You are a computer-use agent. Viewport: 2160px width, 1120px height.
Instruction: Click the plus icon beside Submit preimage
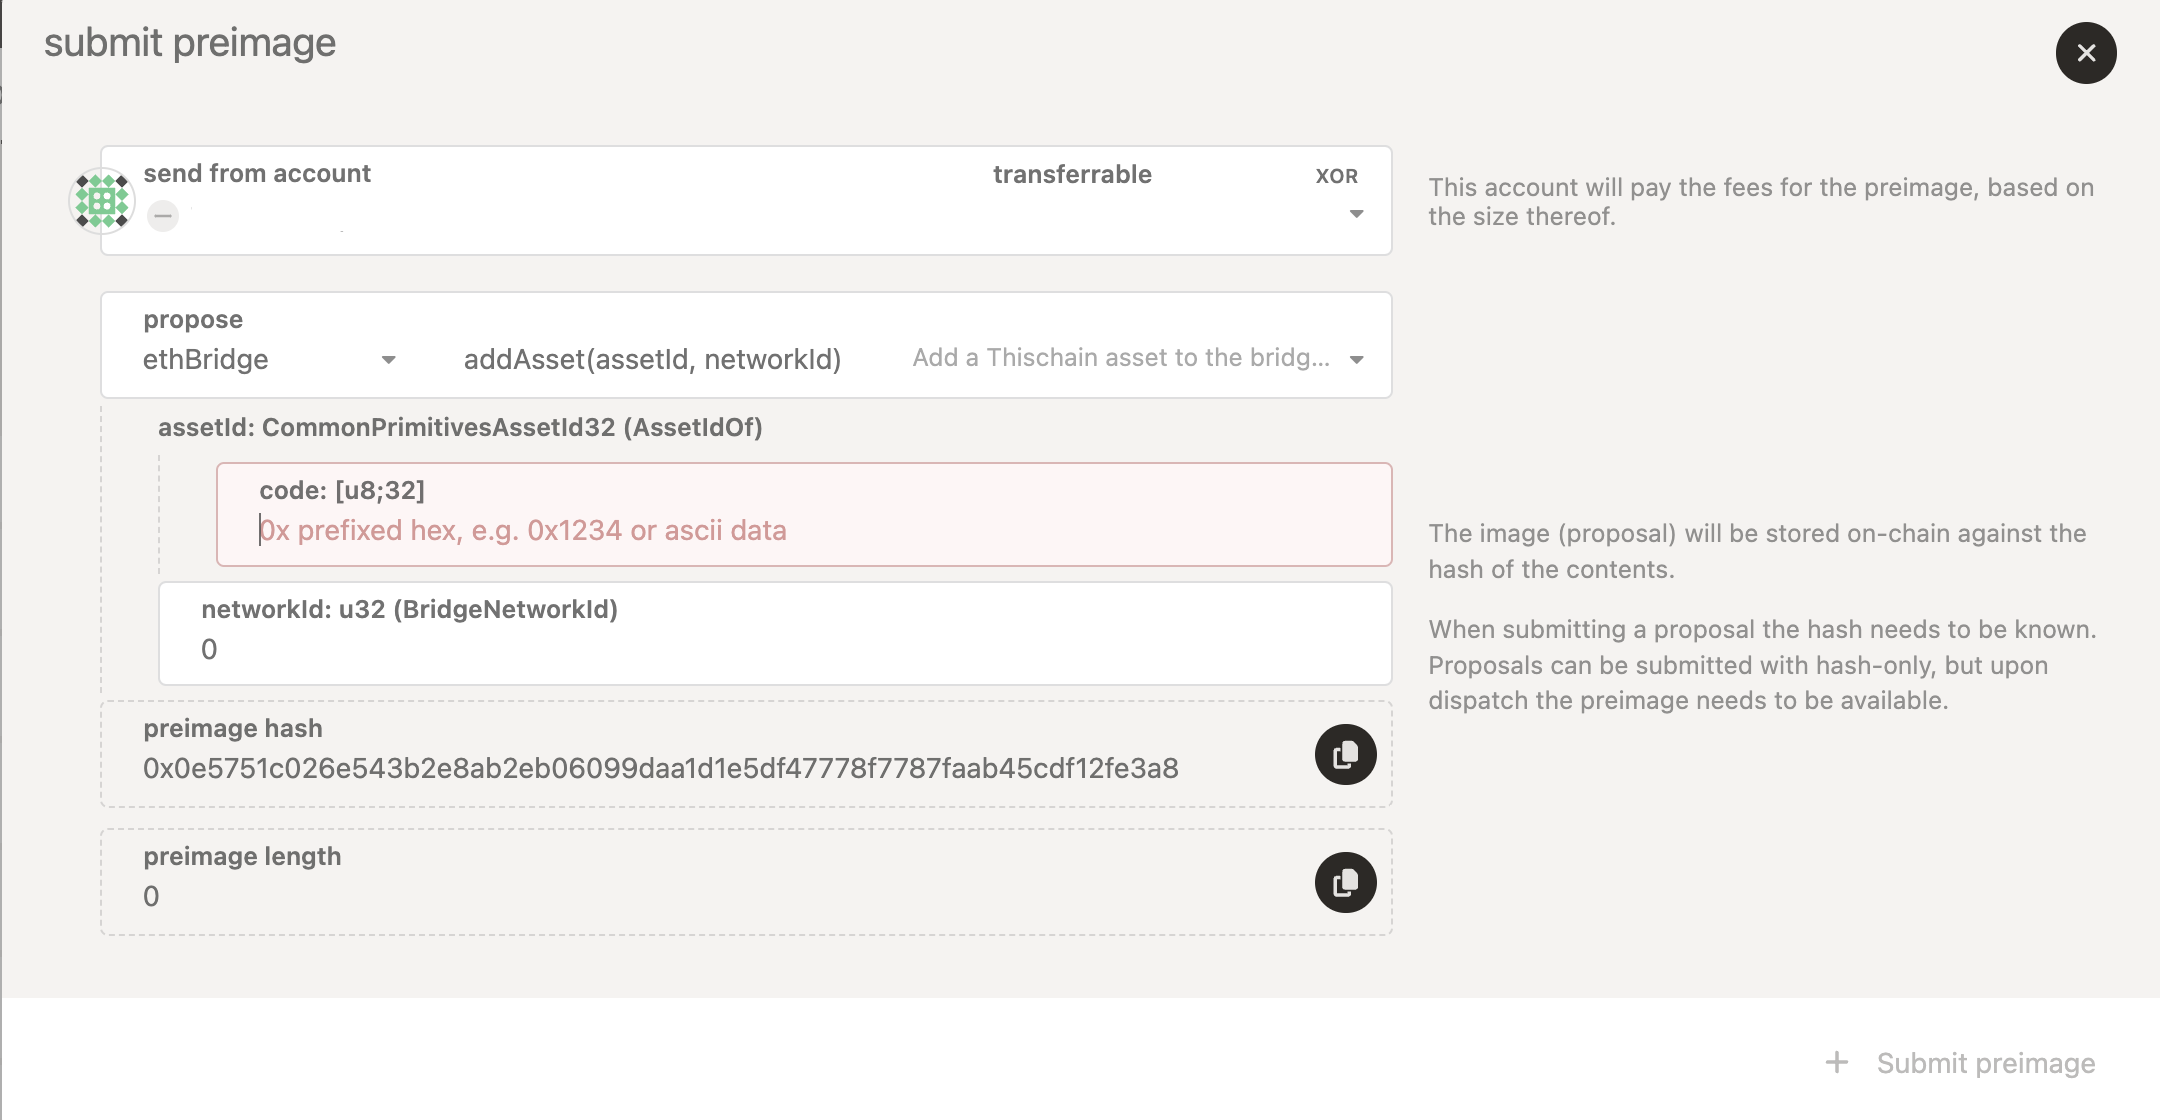(x=1836, y=1062)
